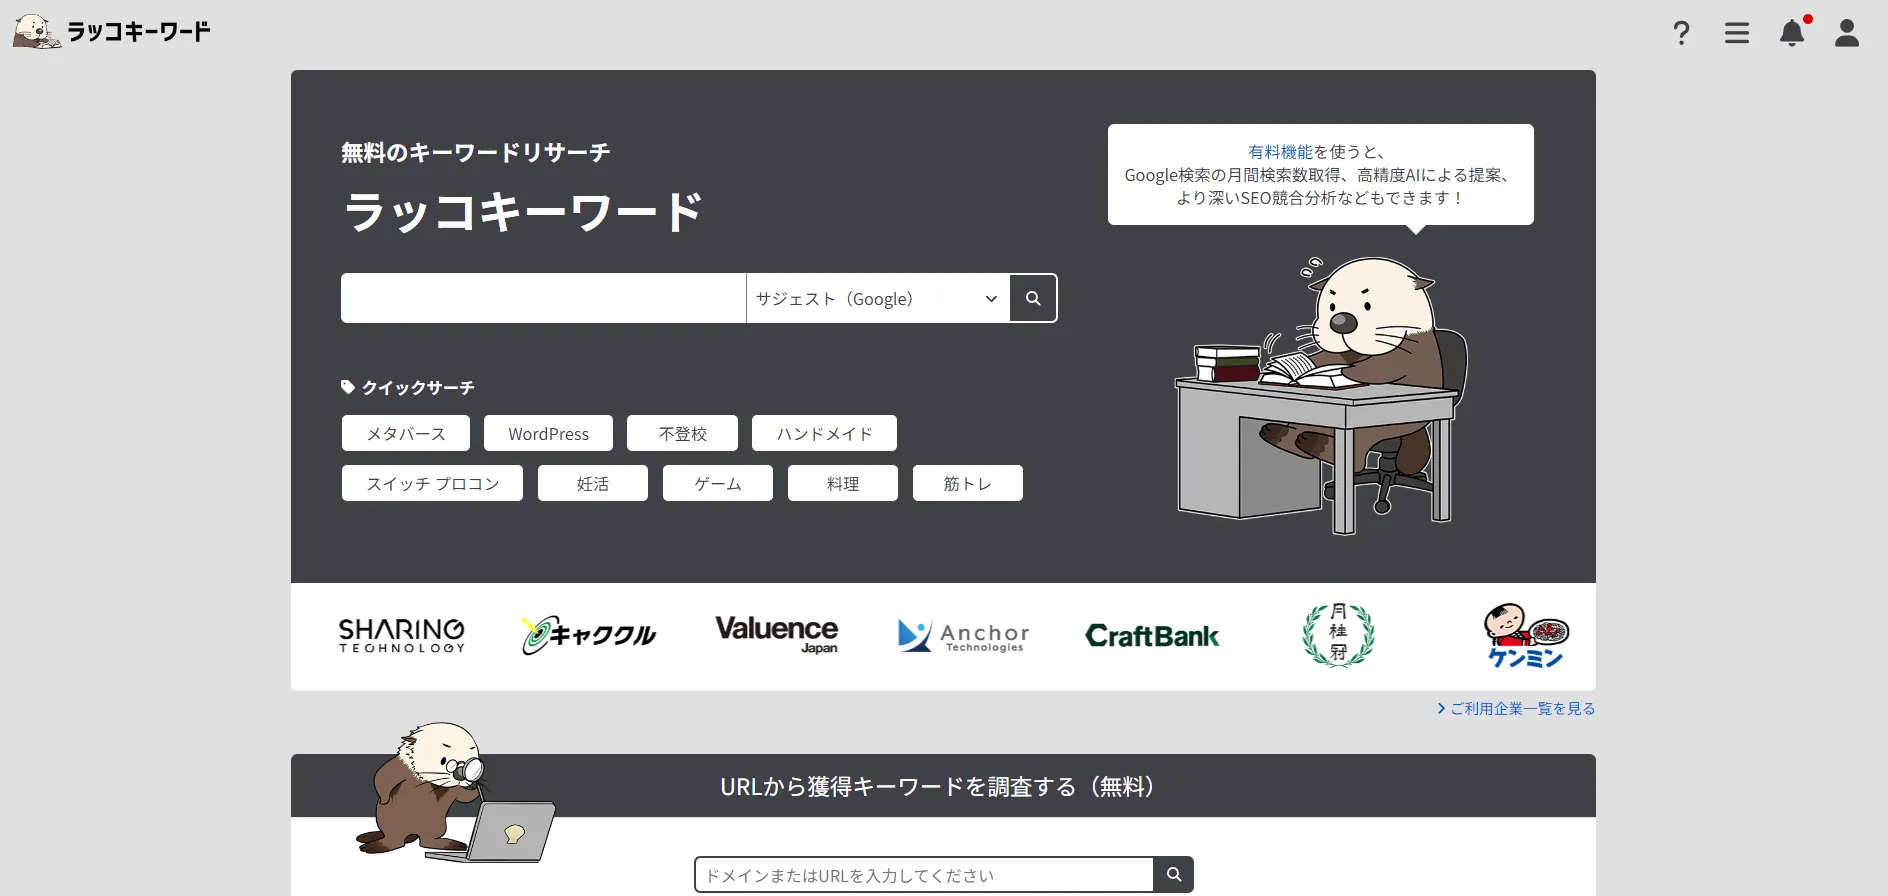
Task: Select the WordPress quick search tag
Action: coord(548,433)
